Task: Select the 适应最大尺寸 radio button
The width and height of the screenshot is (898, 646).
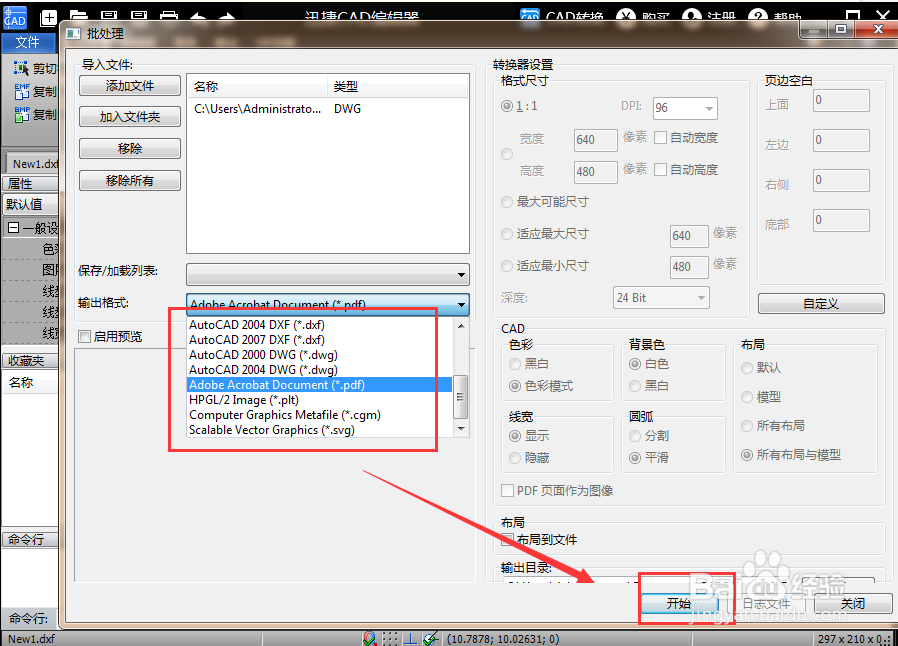Action: tap(507, 234)
